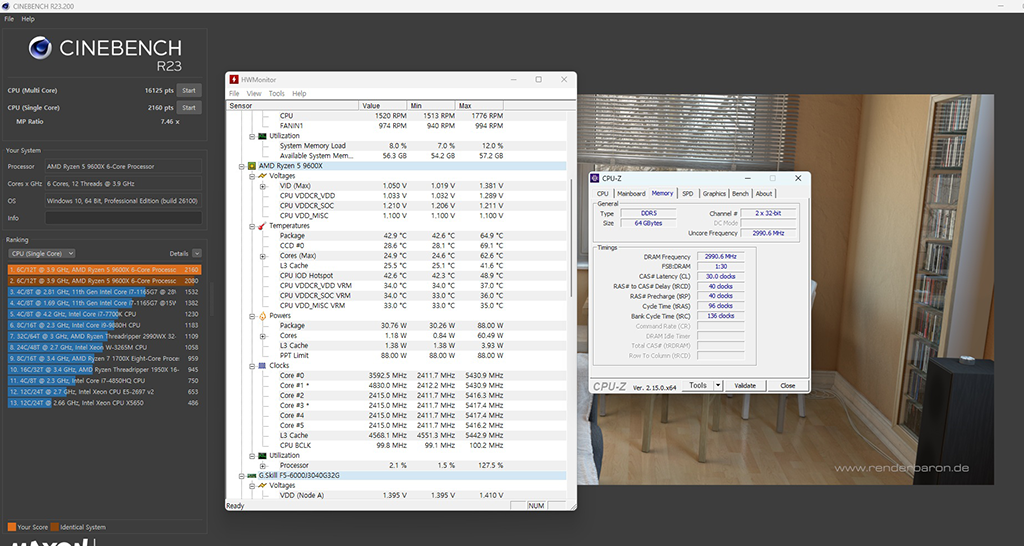The height and width of the screenshot is (546, 1024).
Task: Collapse the G.Skill F5-6000J3040G32G node
Action: [242, 476]
